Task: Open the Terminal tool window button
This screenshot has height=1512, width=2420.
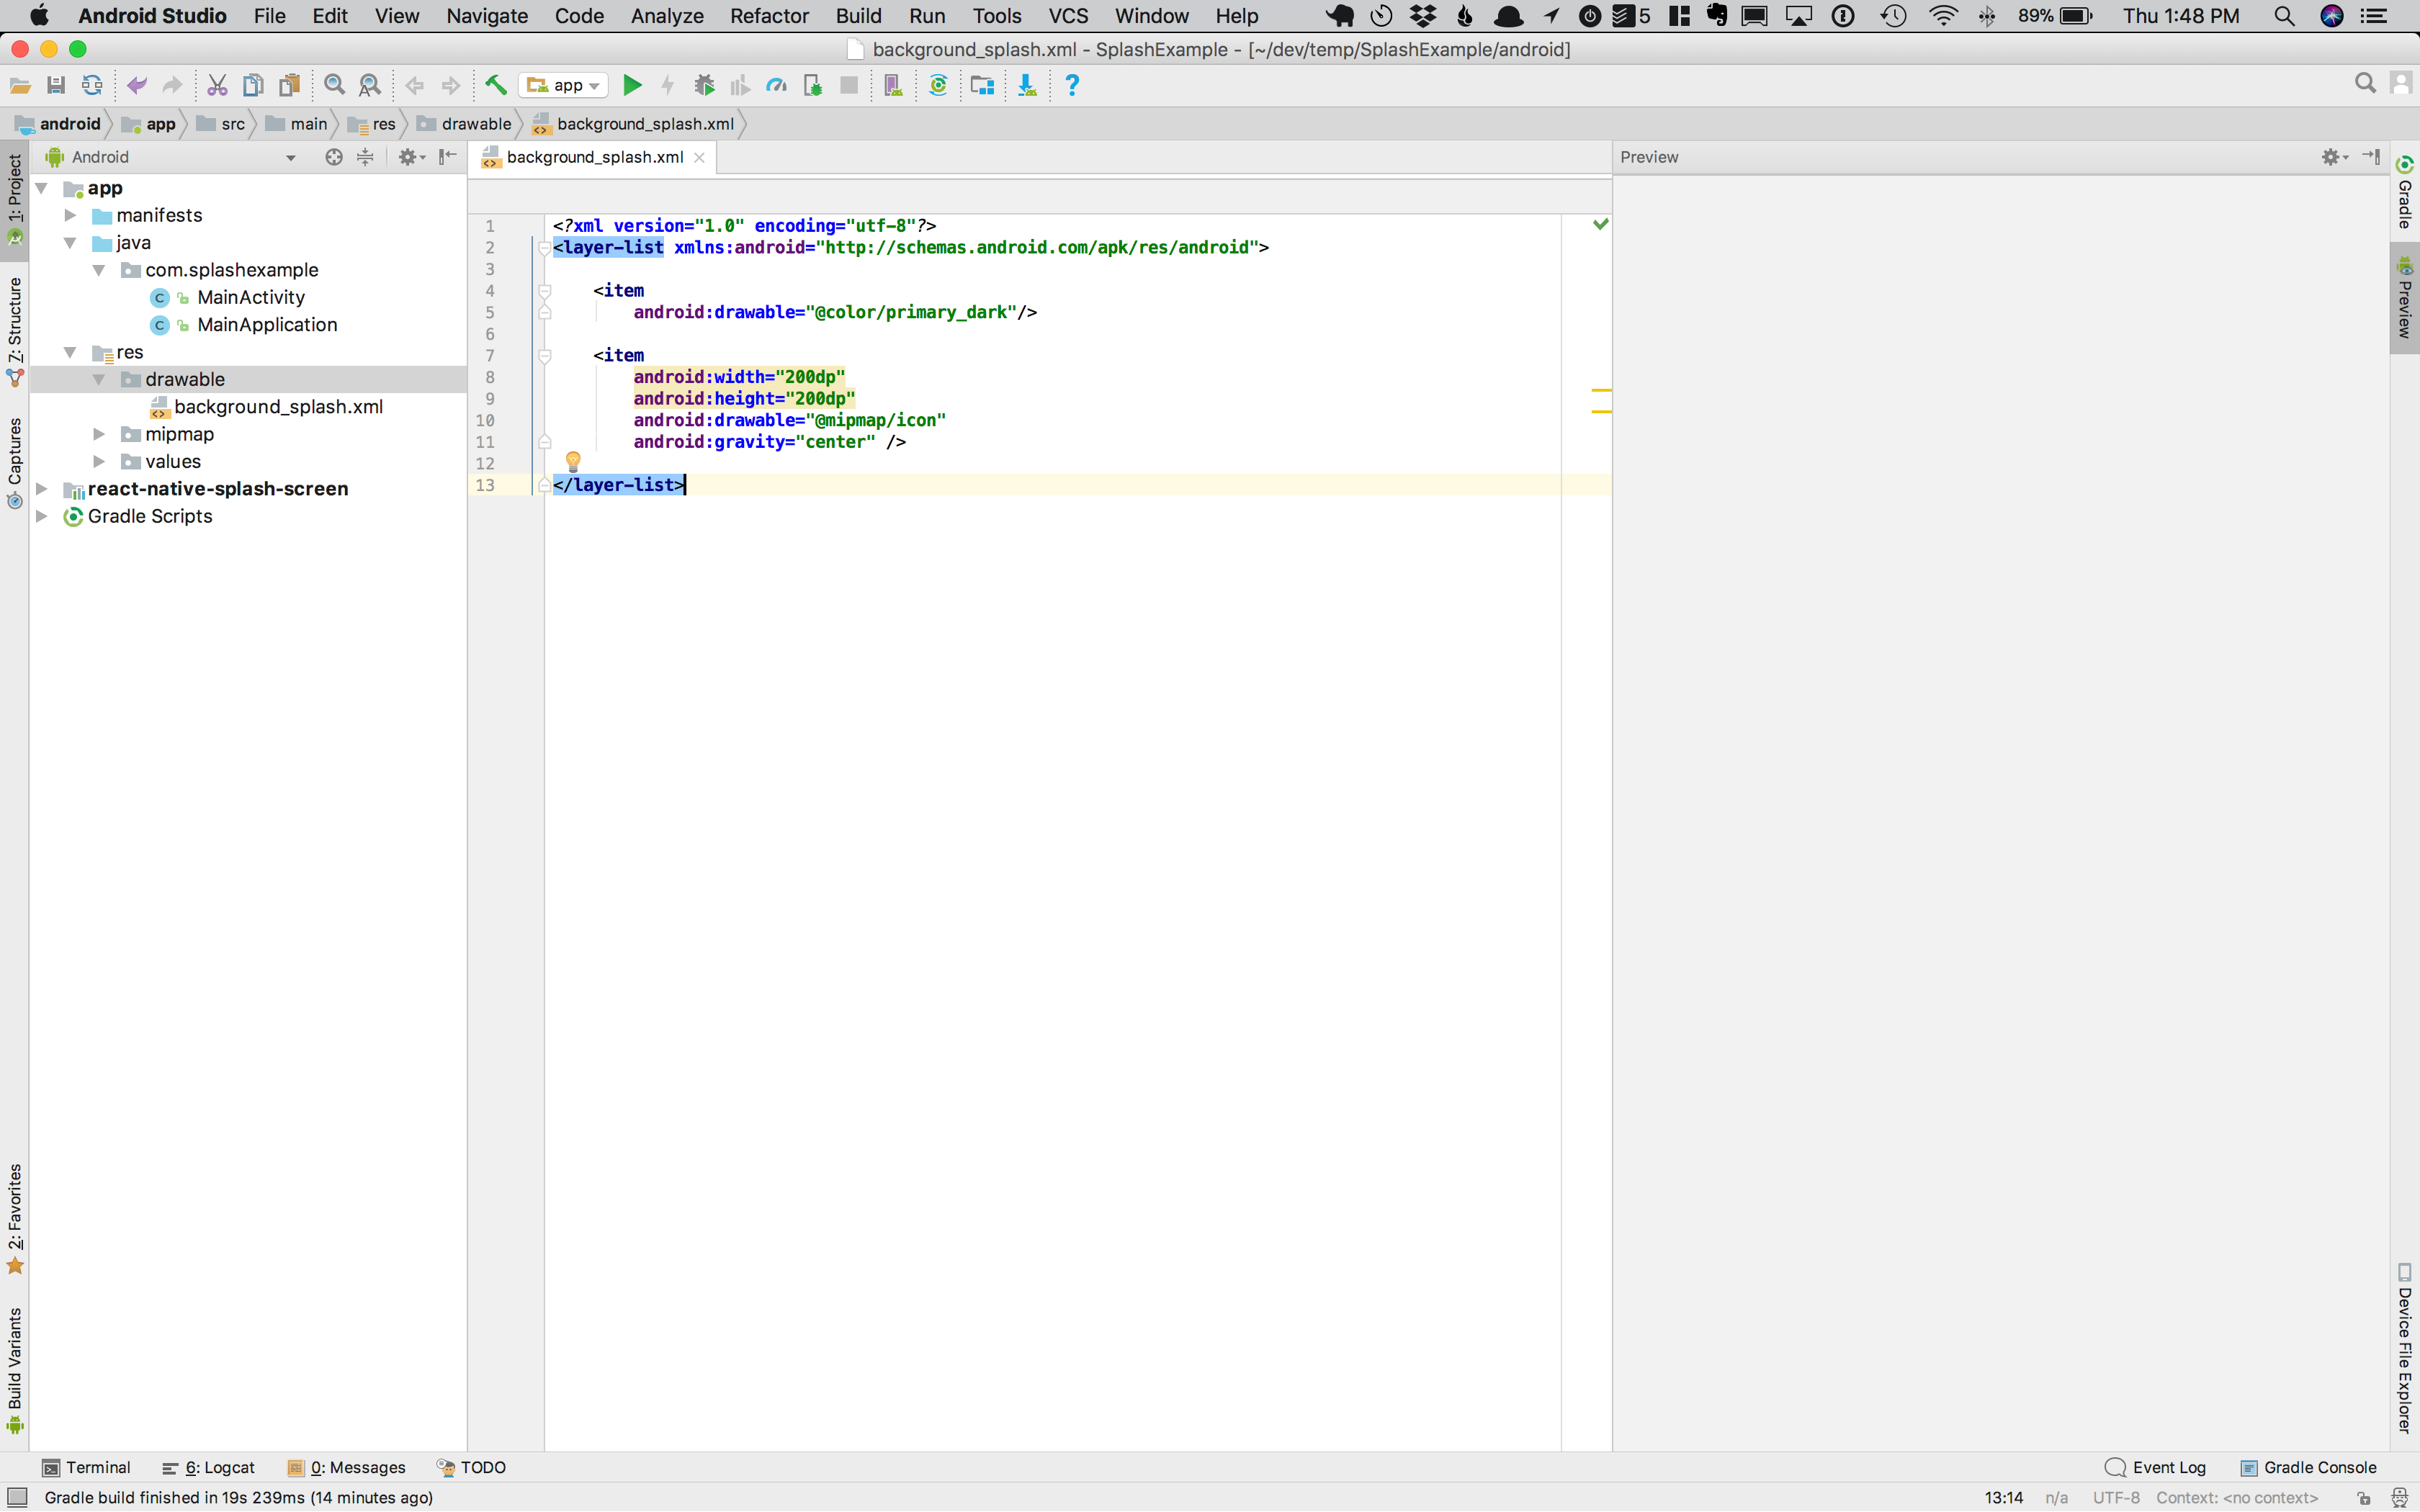Action: (x=87, y=1467)
